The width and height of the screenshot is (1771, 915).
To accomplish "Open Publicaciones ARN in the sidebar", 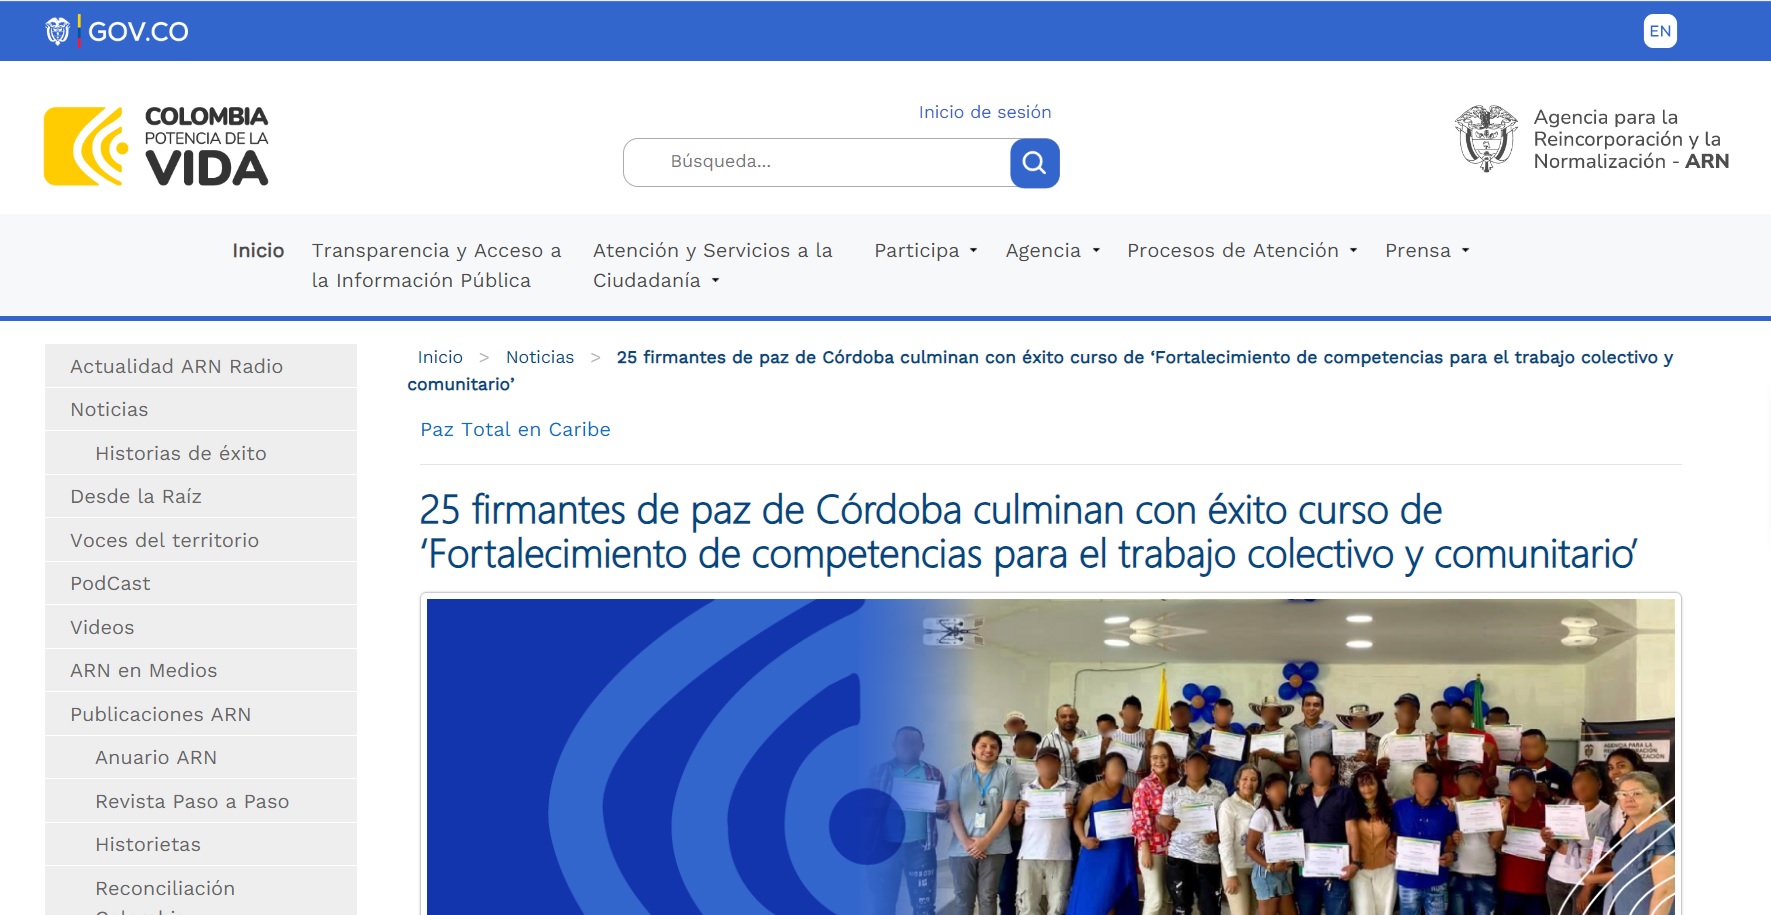I will pyautogui.click(x=201, y=714).
